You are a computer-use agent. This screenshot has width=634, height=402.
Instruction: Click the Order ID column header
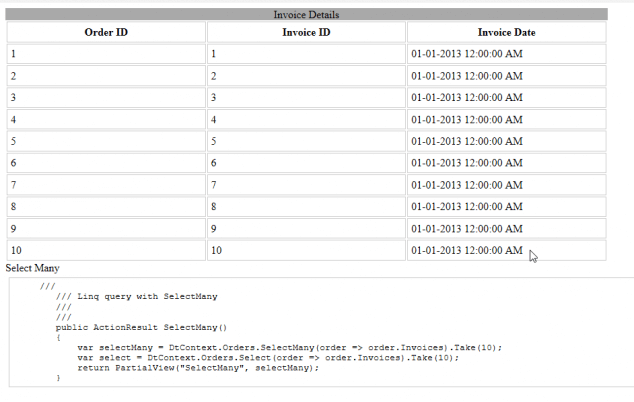[x=106, y=32]
